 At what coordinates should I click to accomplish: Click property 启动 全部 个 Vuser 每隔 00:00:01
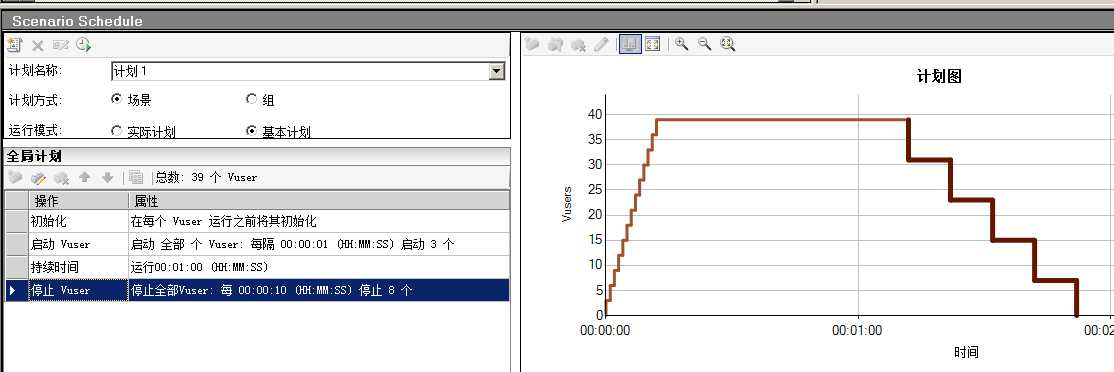292,244
